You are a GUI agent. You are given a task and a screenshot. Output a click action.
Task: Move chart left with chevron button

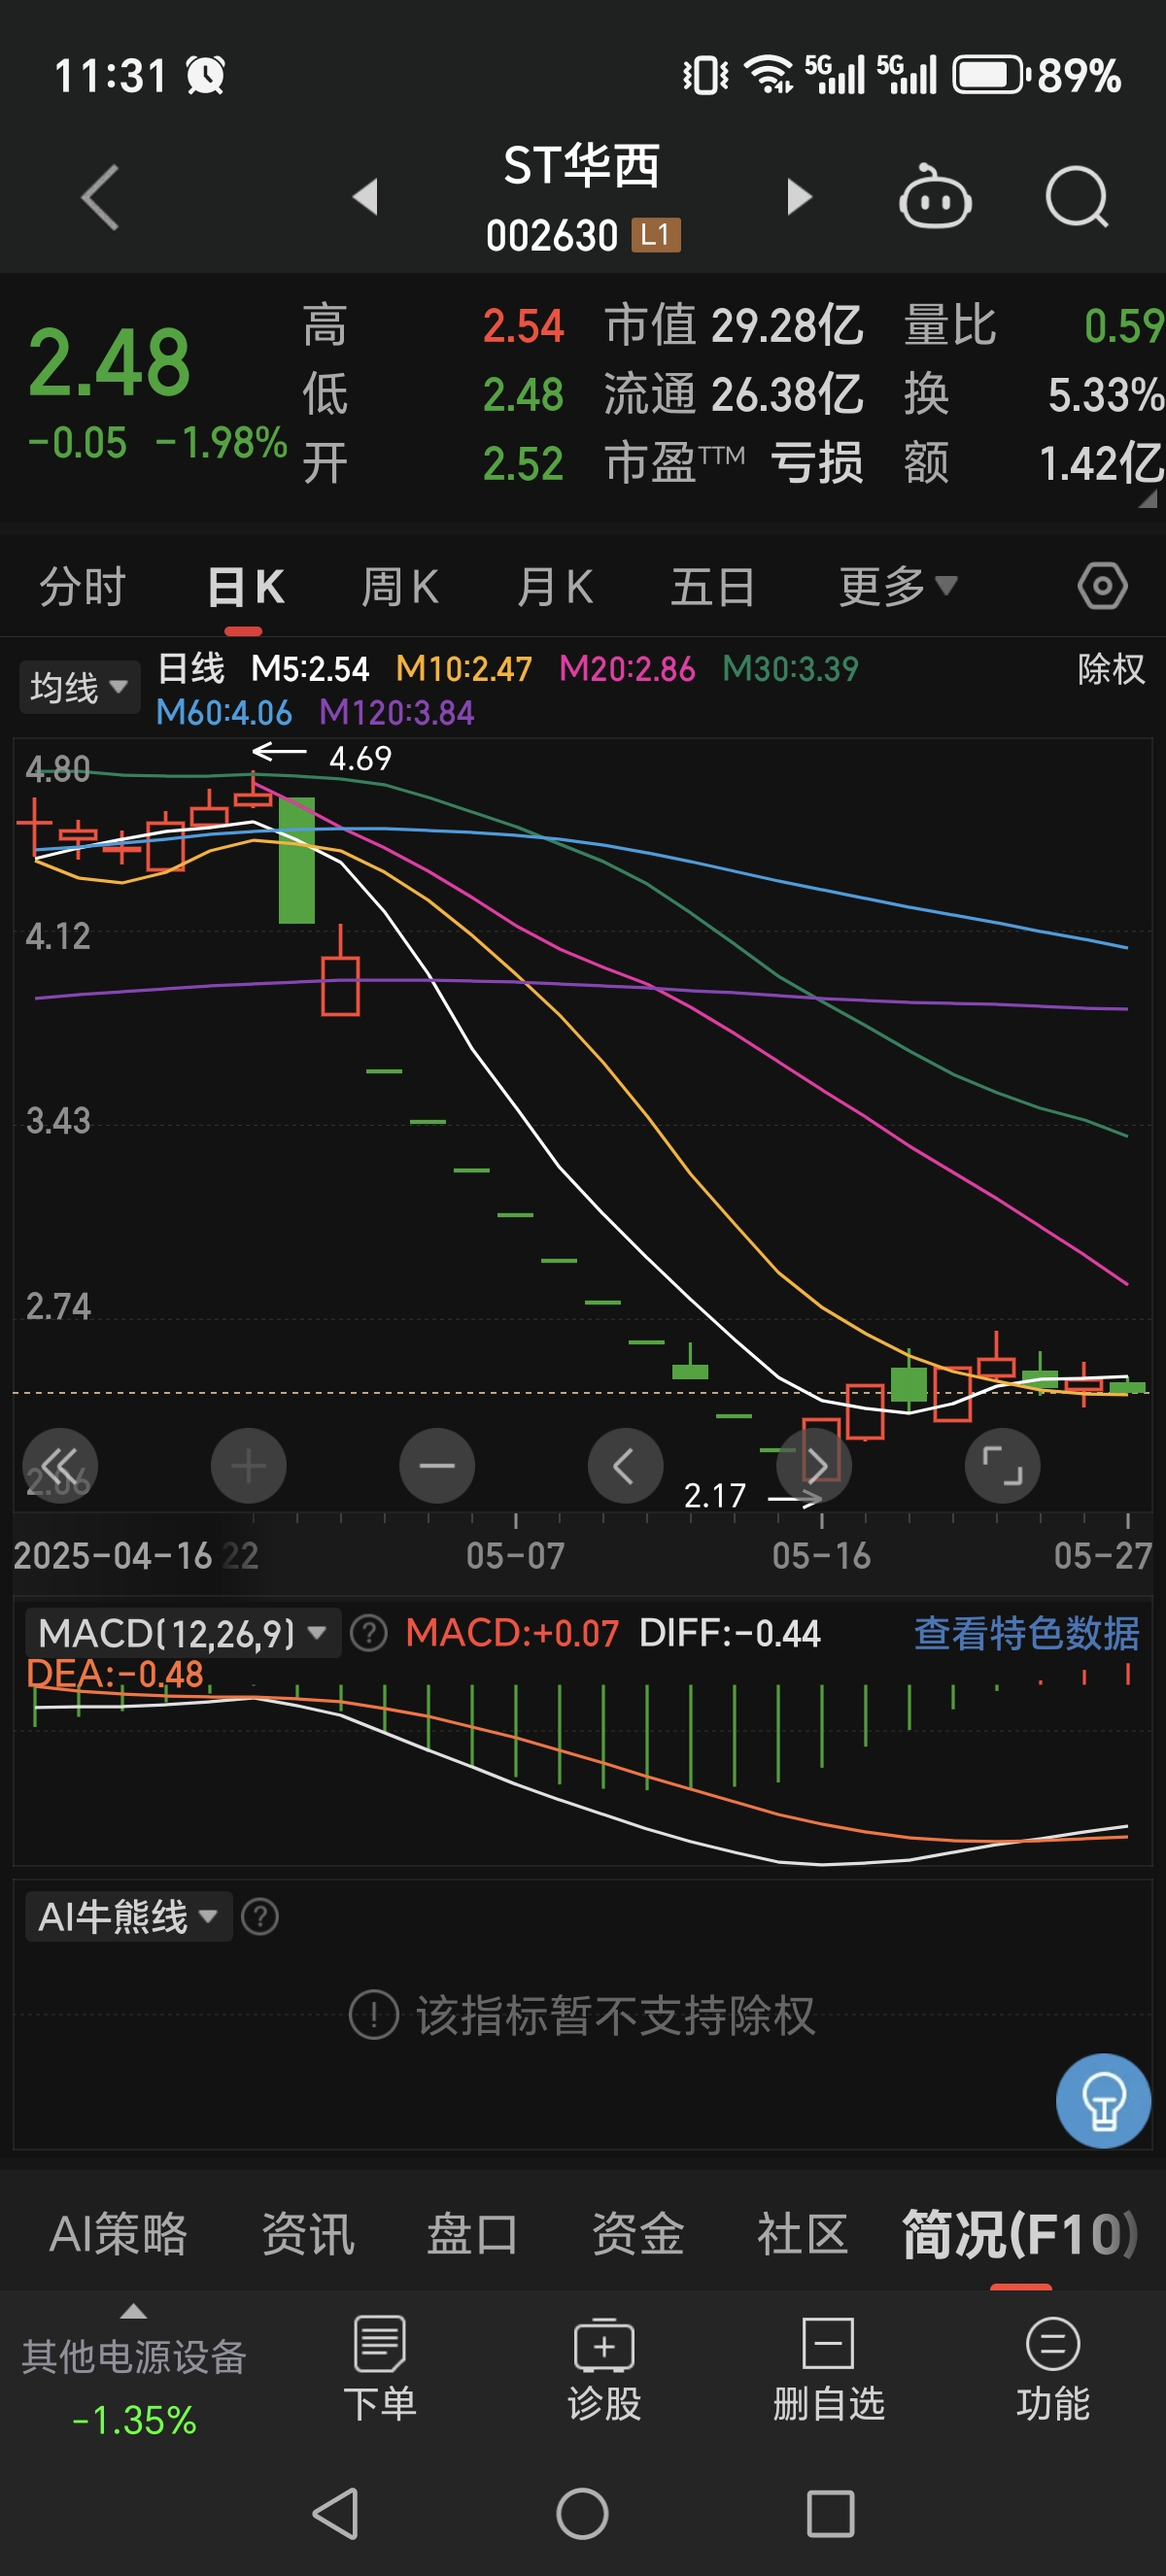pyautogui.click(x=625, y=1466)
